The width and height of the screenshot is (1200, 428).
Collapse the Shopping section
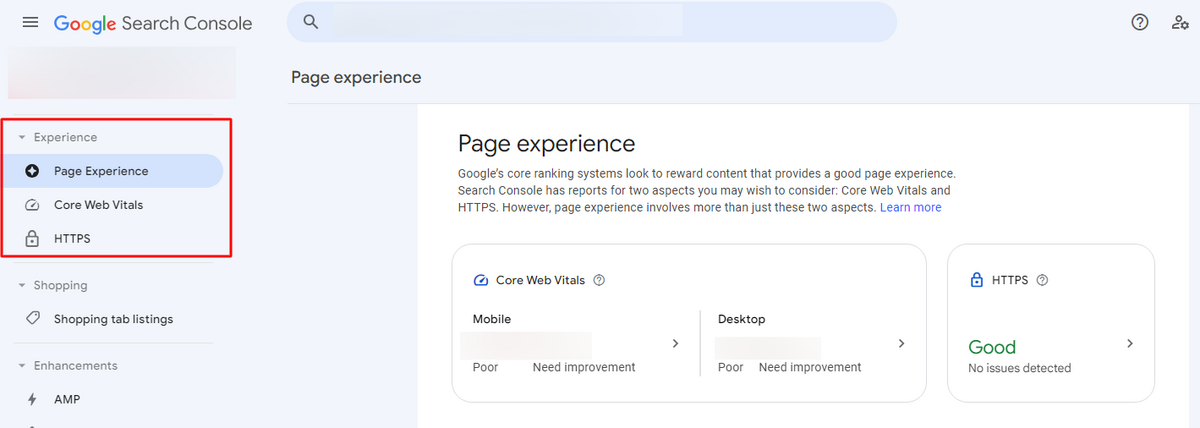point(22,286)
